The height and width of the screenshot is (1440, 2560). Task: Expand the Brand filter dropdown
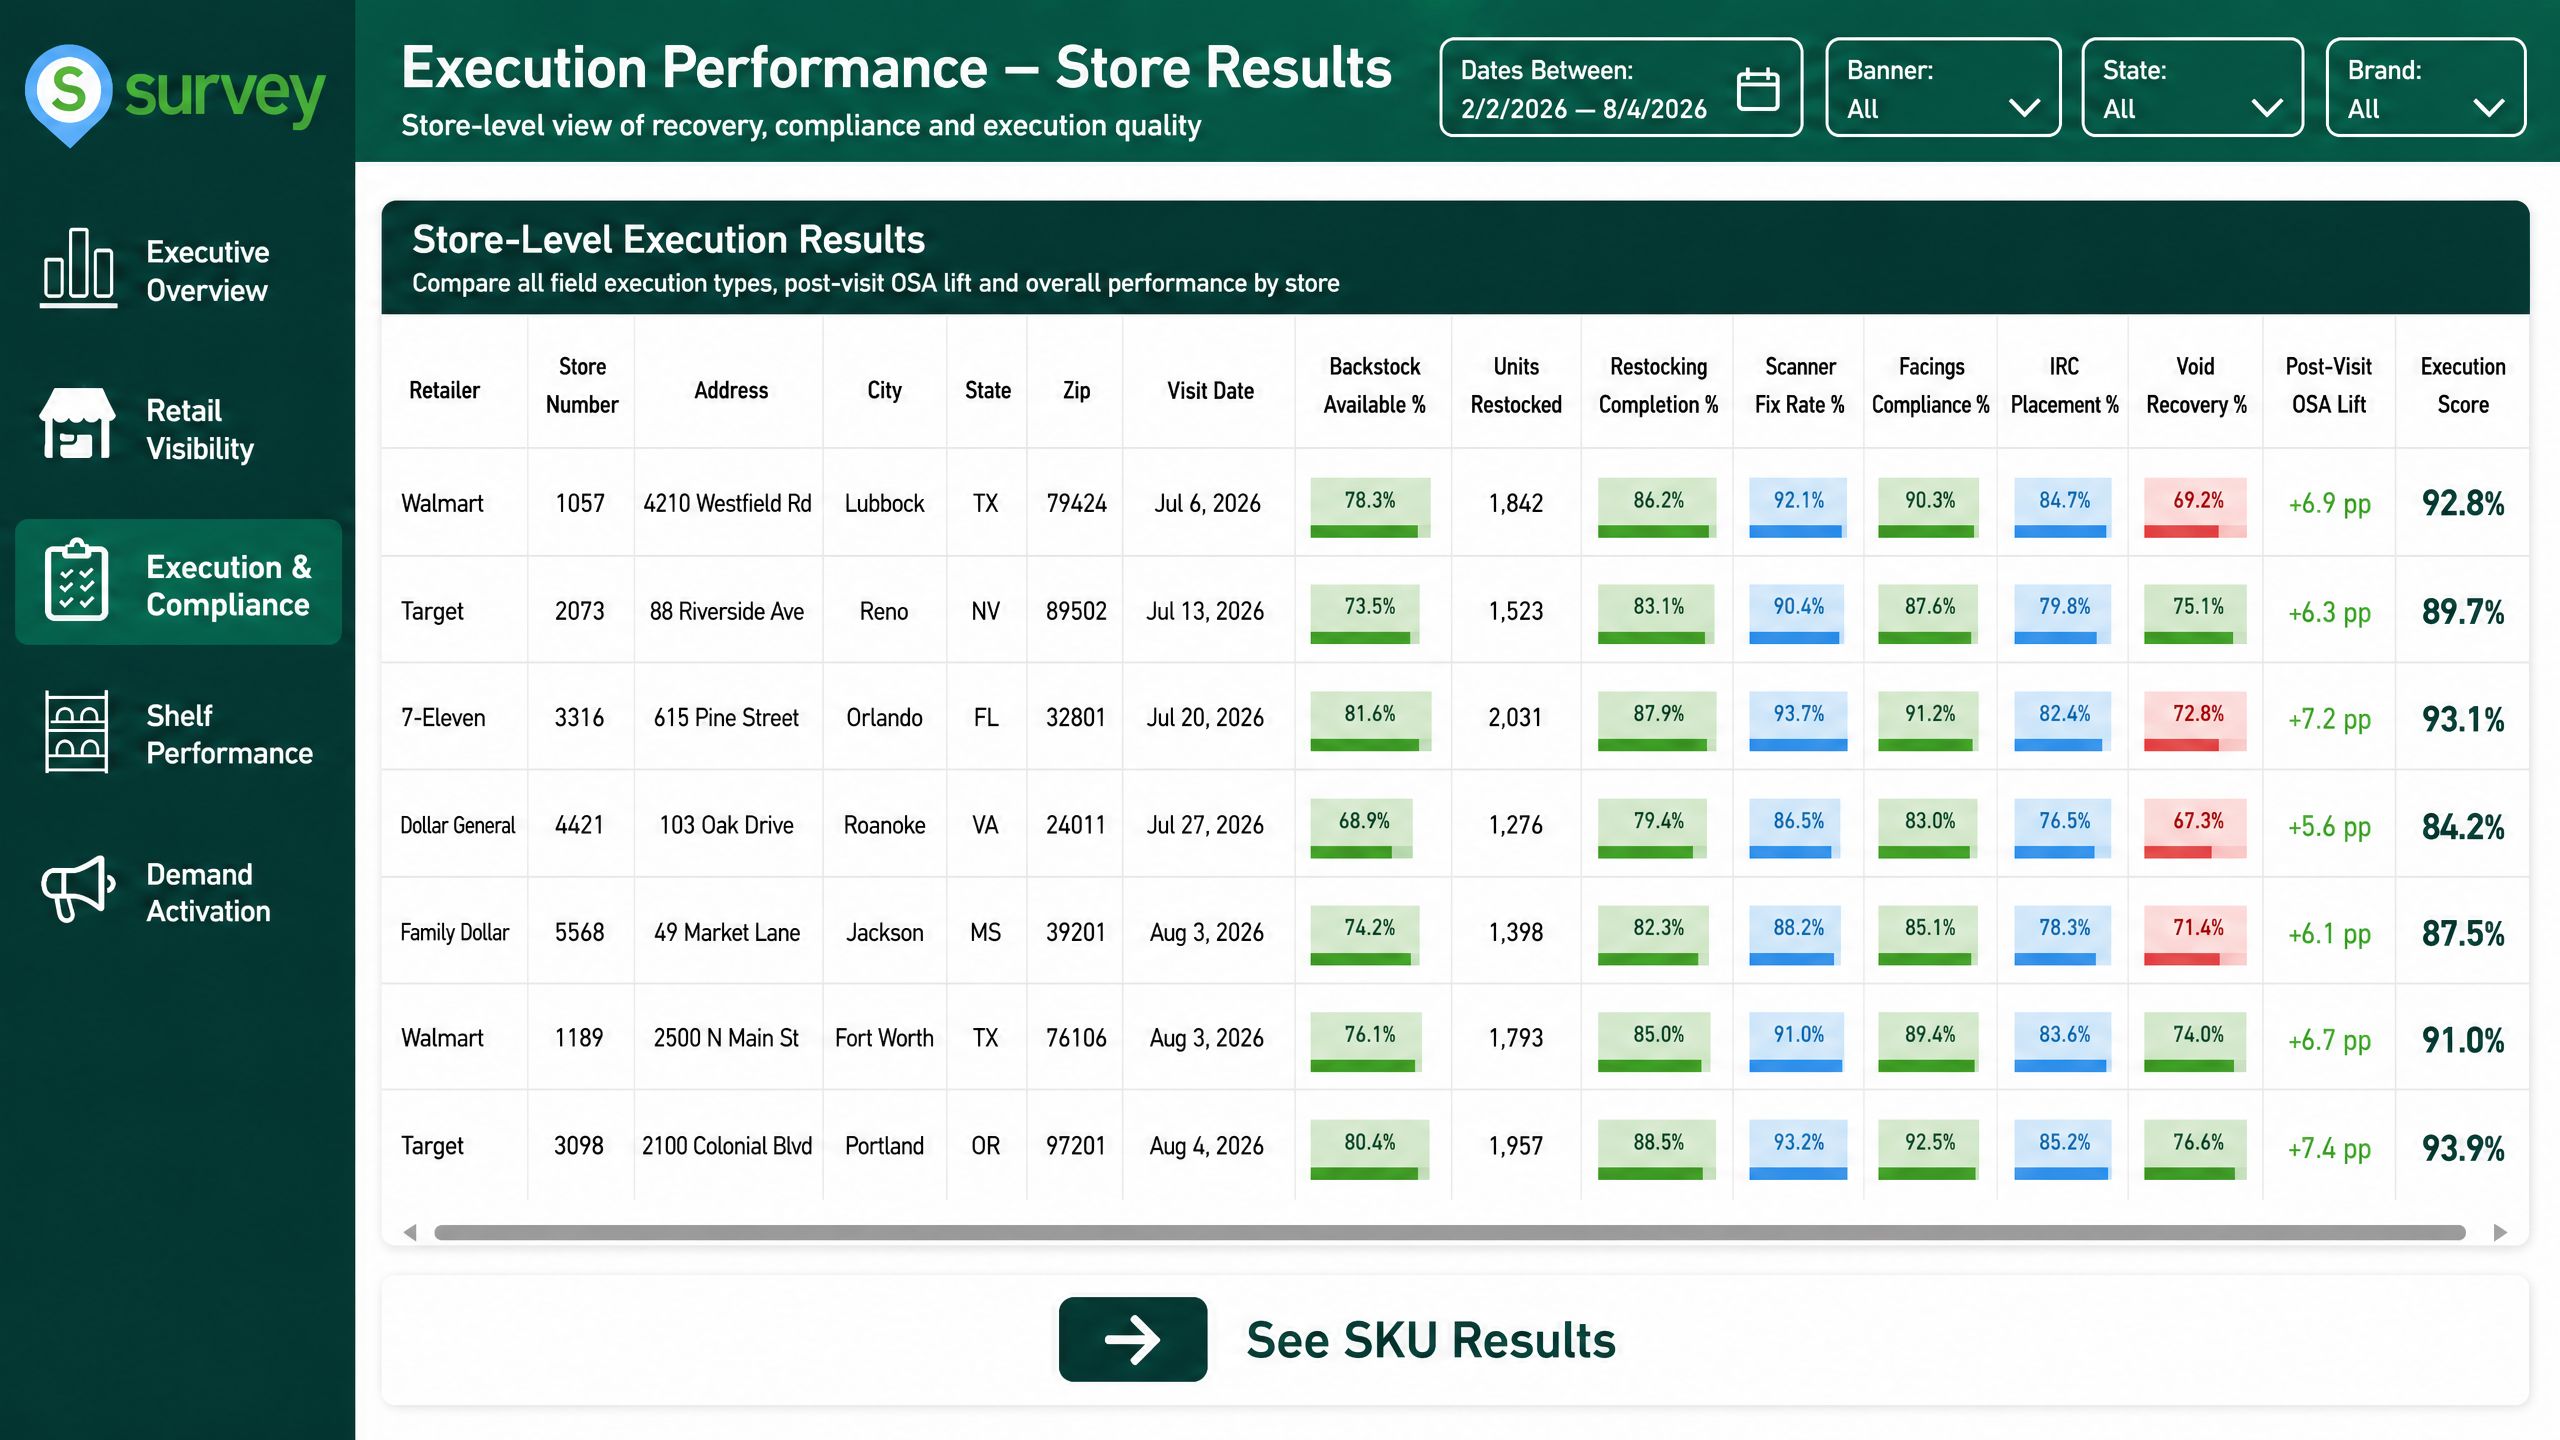tap(2425, 88)
